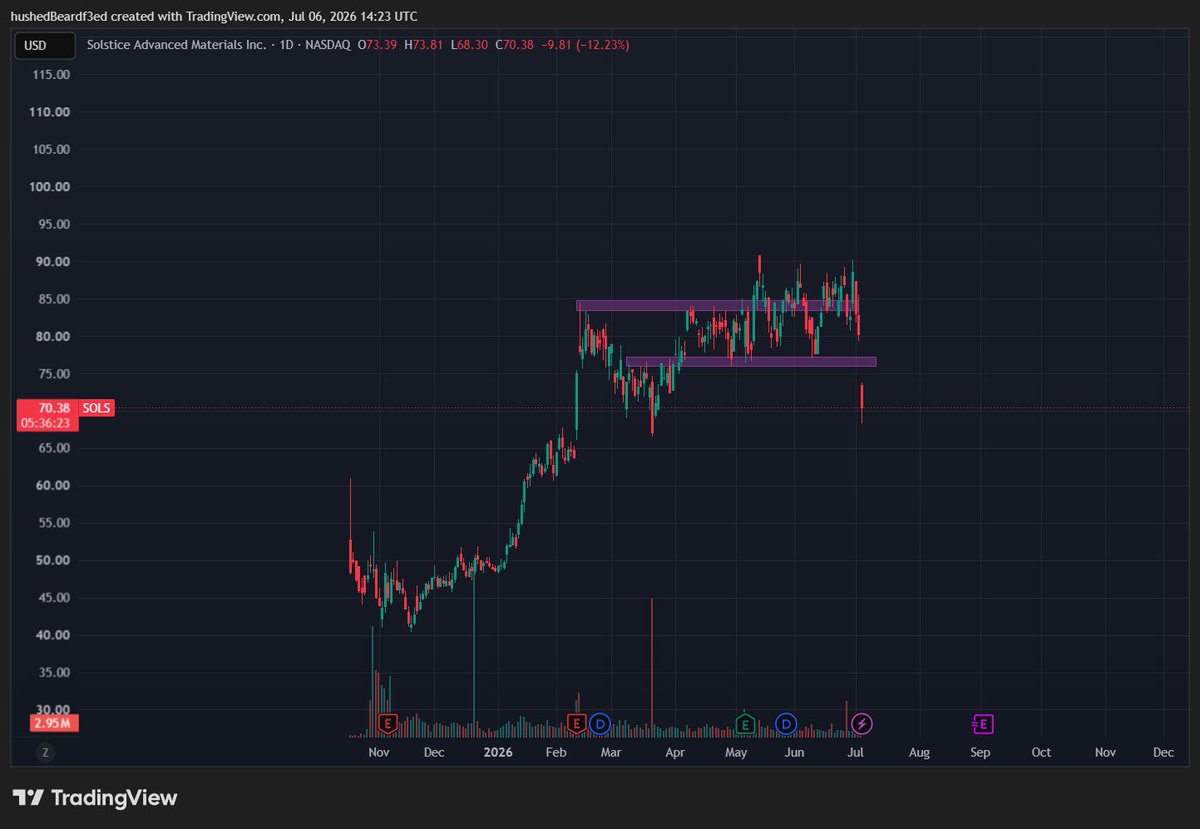1200x829 pixels.
Task: Select the lower purple rectangle zone near 76
Action: [x=751, y=361]
